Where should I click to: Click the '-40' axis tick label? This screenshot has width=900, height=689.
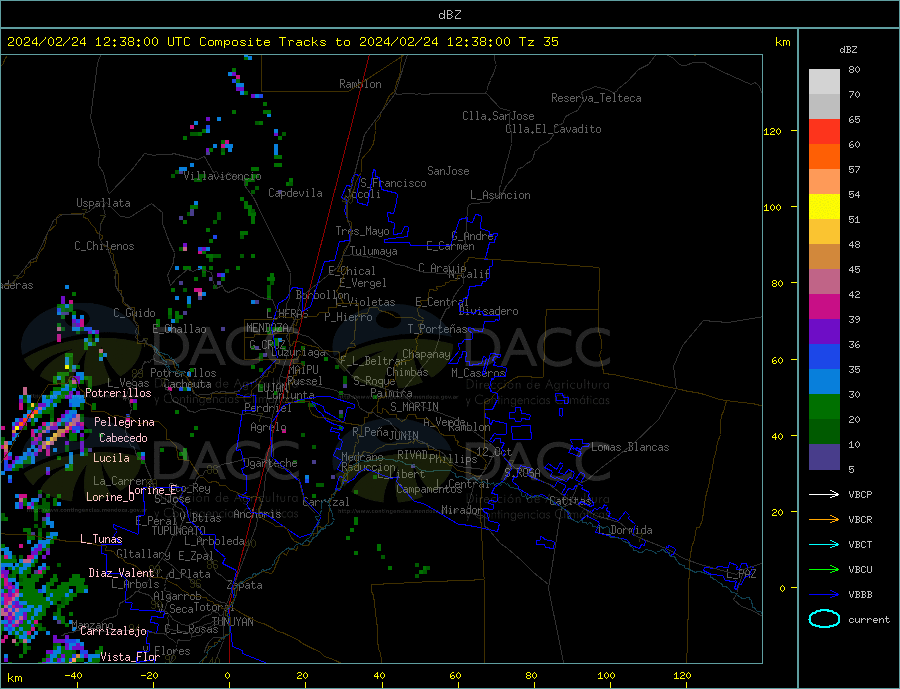tap(73, 675)
